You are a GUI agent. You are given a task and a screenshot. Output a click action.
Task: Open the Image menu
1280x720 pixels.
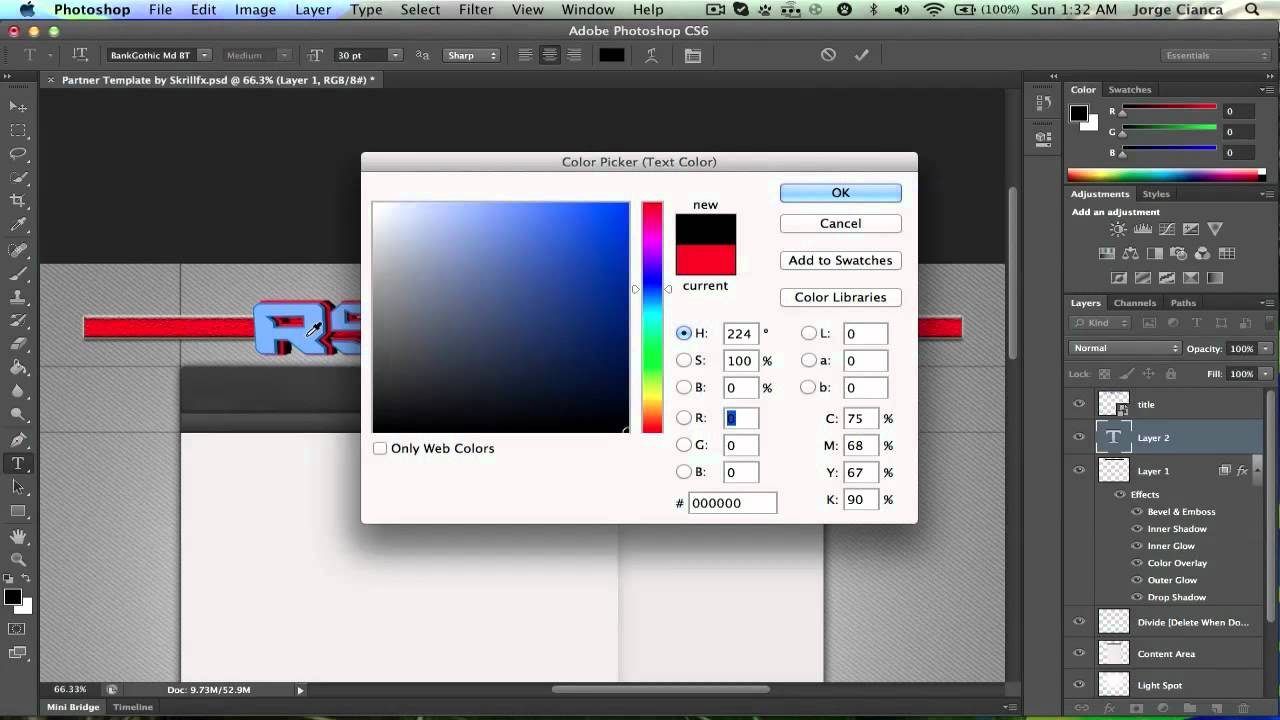click(255, 10)
